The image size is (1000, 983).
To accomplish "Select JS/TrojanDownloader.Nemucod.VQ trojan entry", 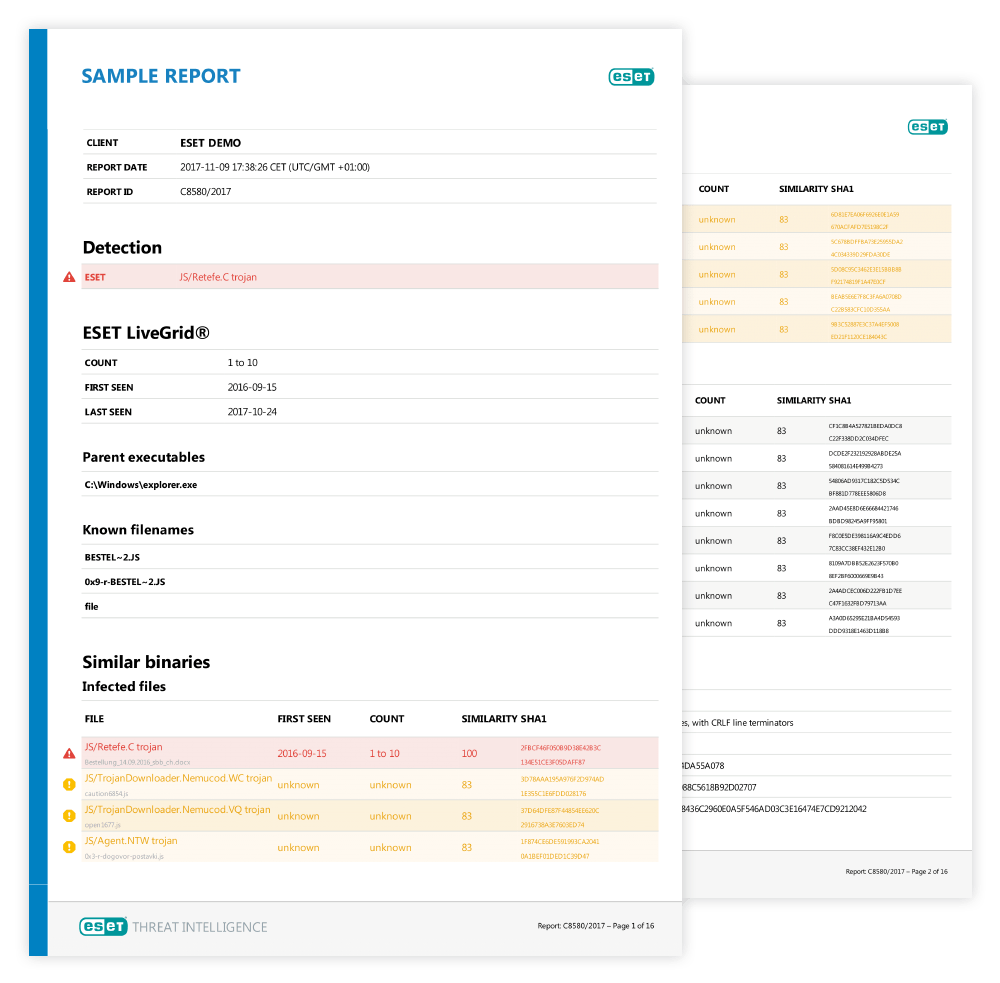I will point(178,809).
